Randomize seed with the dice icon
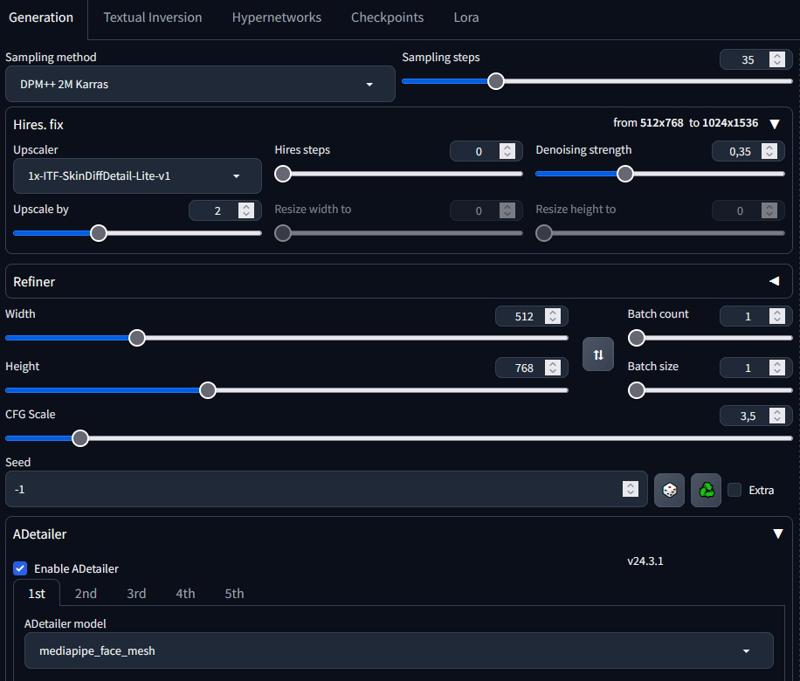800x681 pixels. 669,490
